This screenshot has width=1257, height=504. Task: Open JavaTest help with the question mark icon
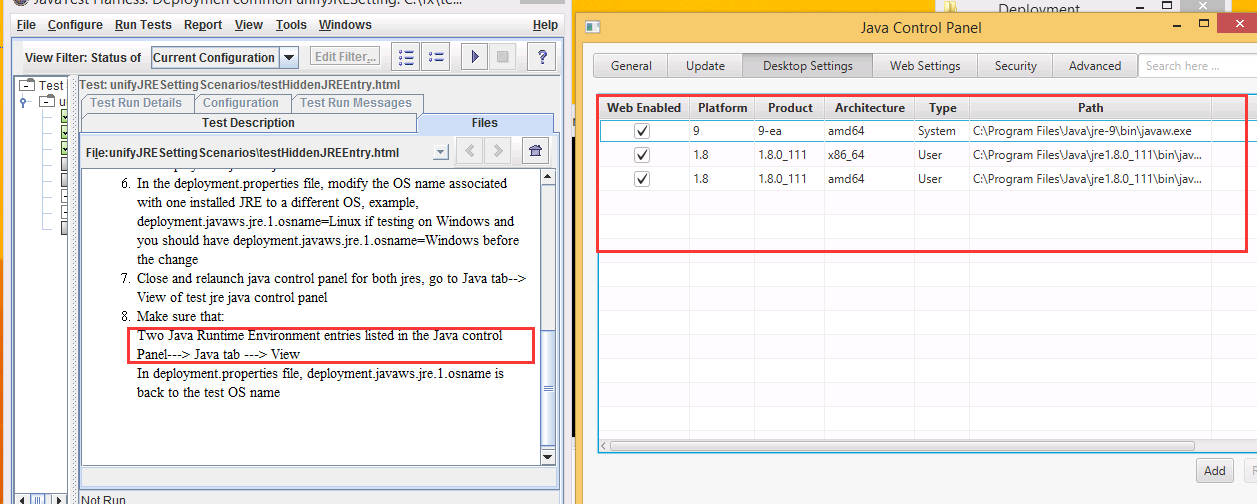(542, 57)
